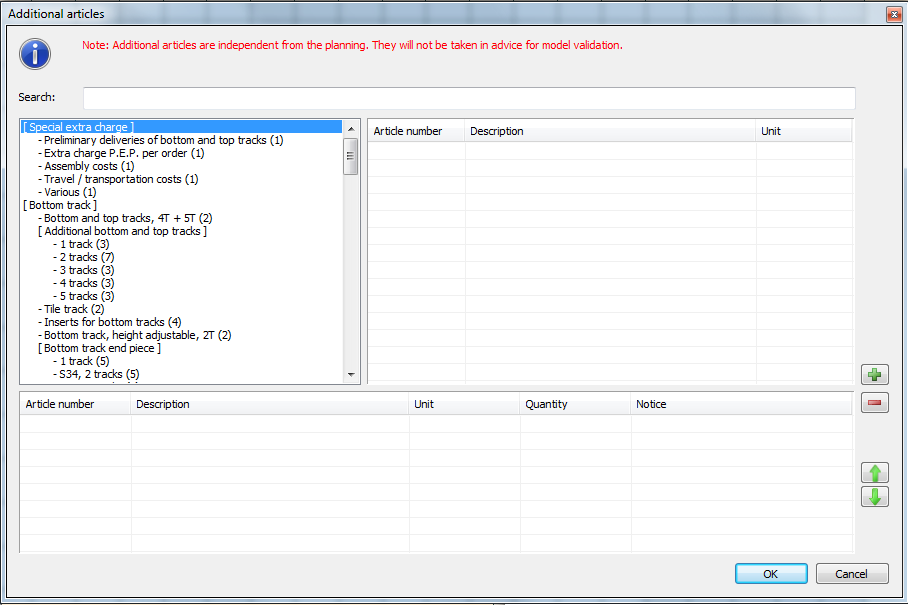Screen dimensions: 908x605
Task: Expand the Bottom track category
Action: [60, 205]
